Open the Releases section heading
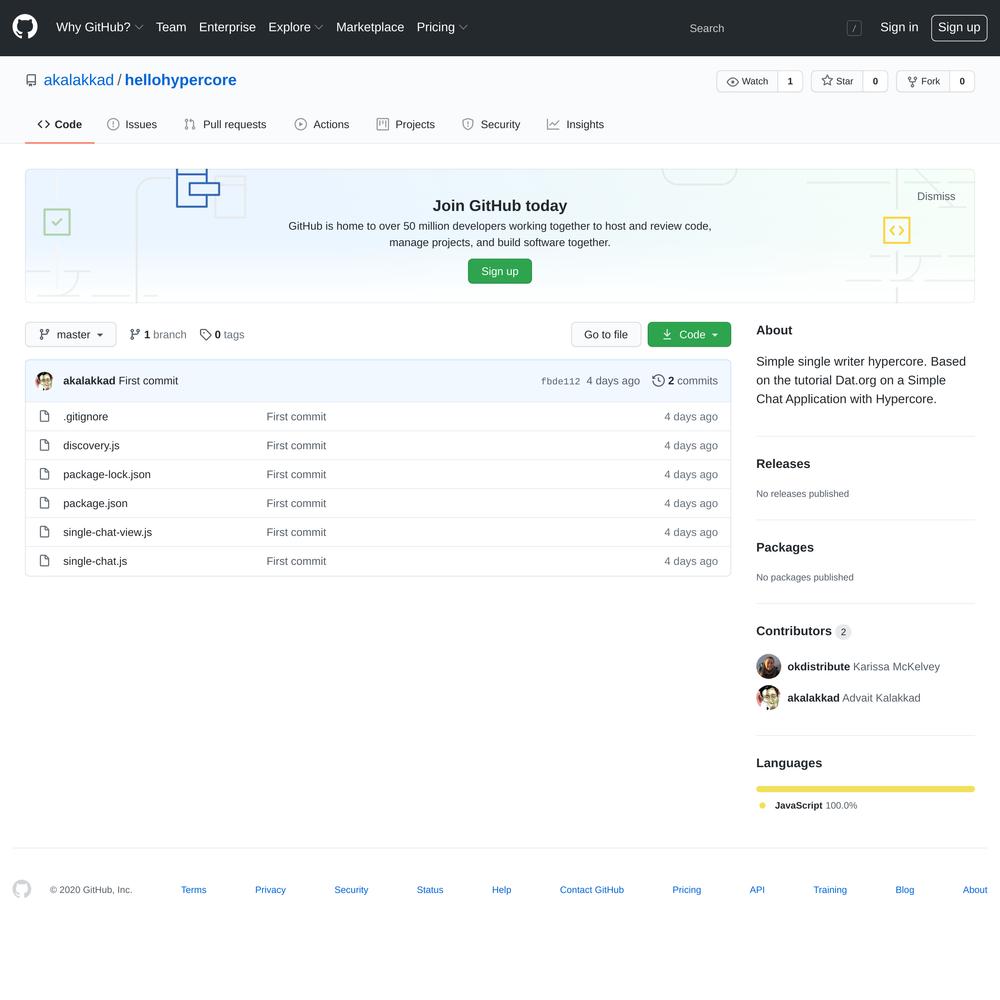The height and width of the screenshot is (1000, 1000). (783, 464)
